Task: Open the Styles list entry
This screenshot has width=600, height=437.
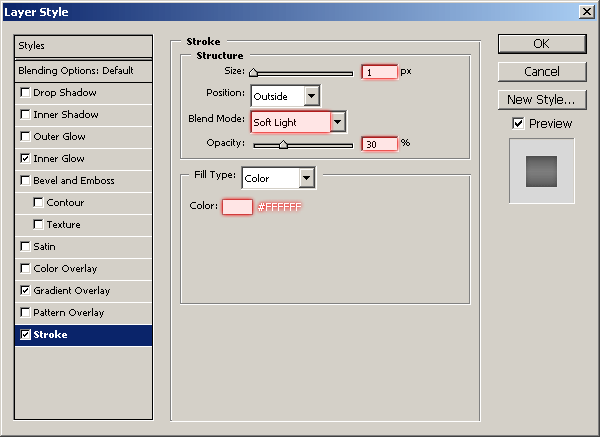Action: tap(83, 46)
